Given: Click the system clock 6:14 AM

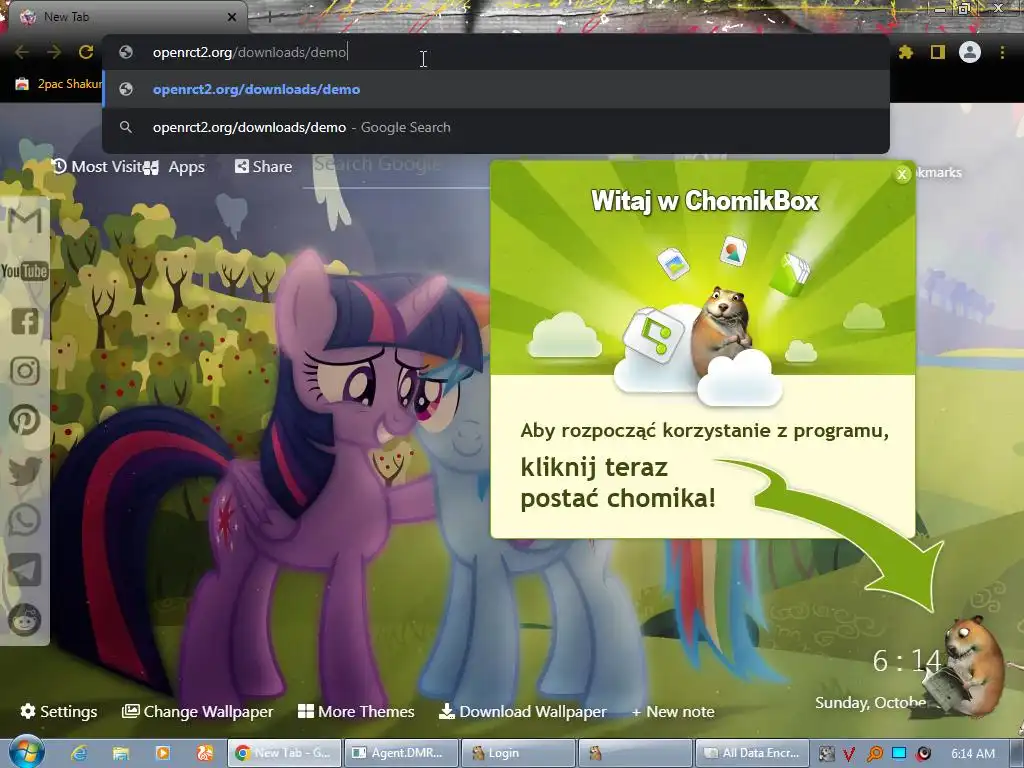Looking at the screenshot, I should click(973, 754).
